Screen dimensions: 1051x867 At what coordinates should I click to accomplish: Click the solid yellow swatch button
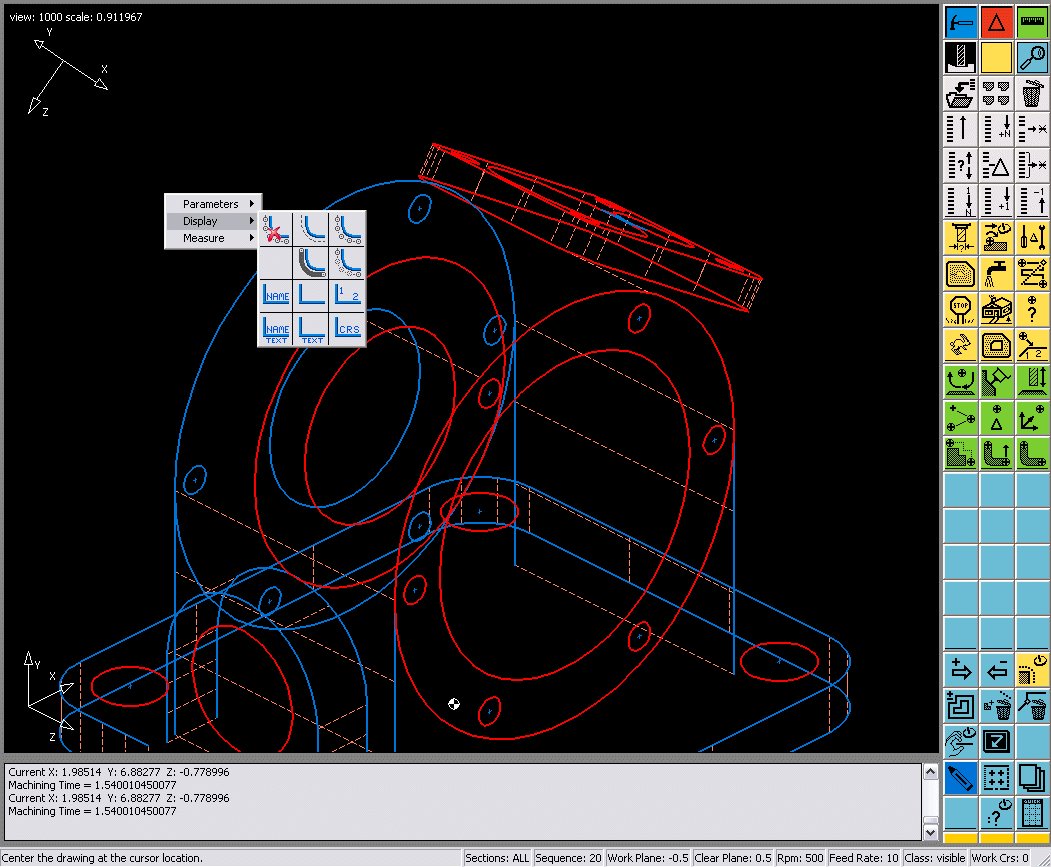pyautogui.click(x=996, y=58)
